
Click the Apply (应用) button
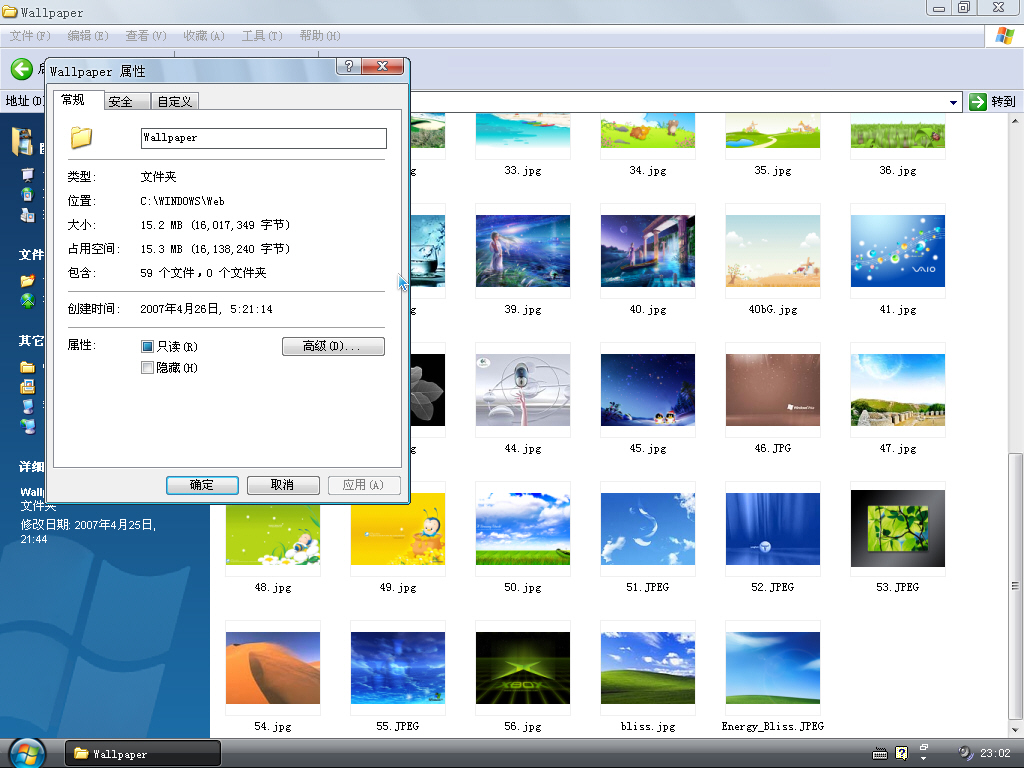click(x=364, y=485)
